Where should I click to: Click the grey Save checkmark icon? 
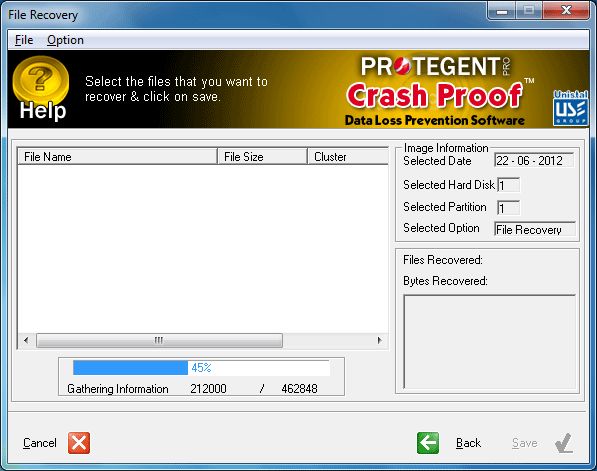(564, 443)
